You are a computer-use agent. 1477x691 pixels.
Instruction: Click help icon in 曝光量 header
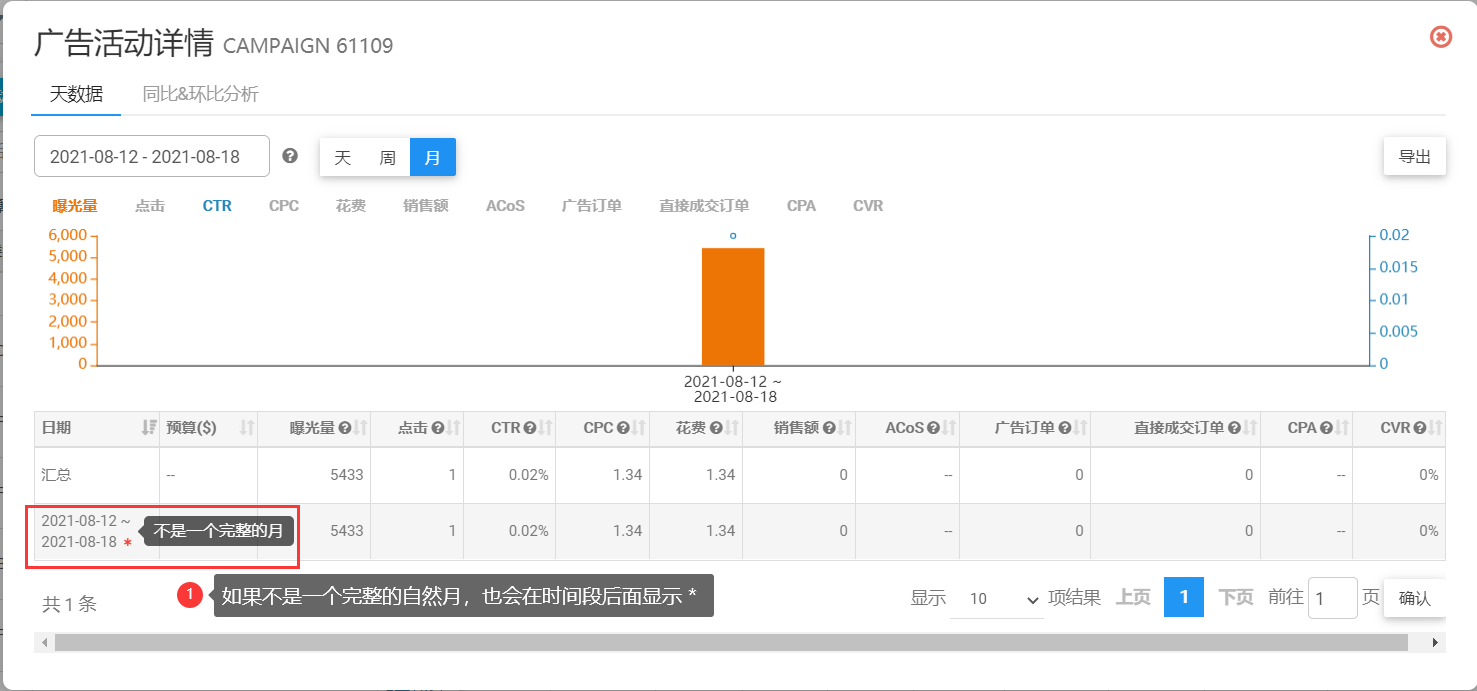[345, 428]
